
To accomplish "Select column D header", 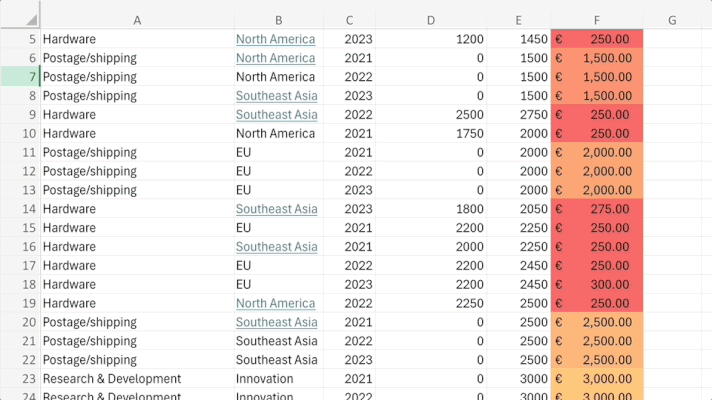I will [x=430, y=20].
